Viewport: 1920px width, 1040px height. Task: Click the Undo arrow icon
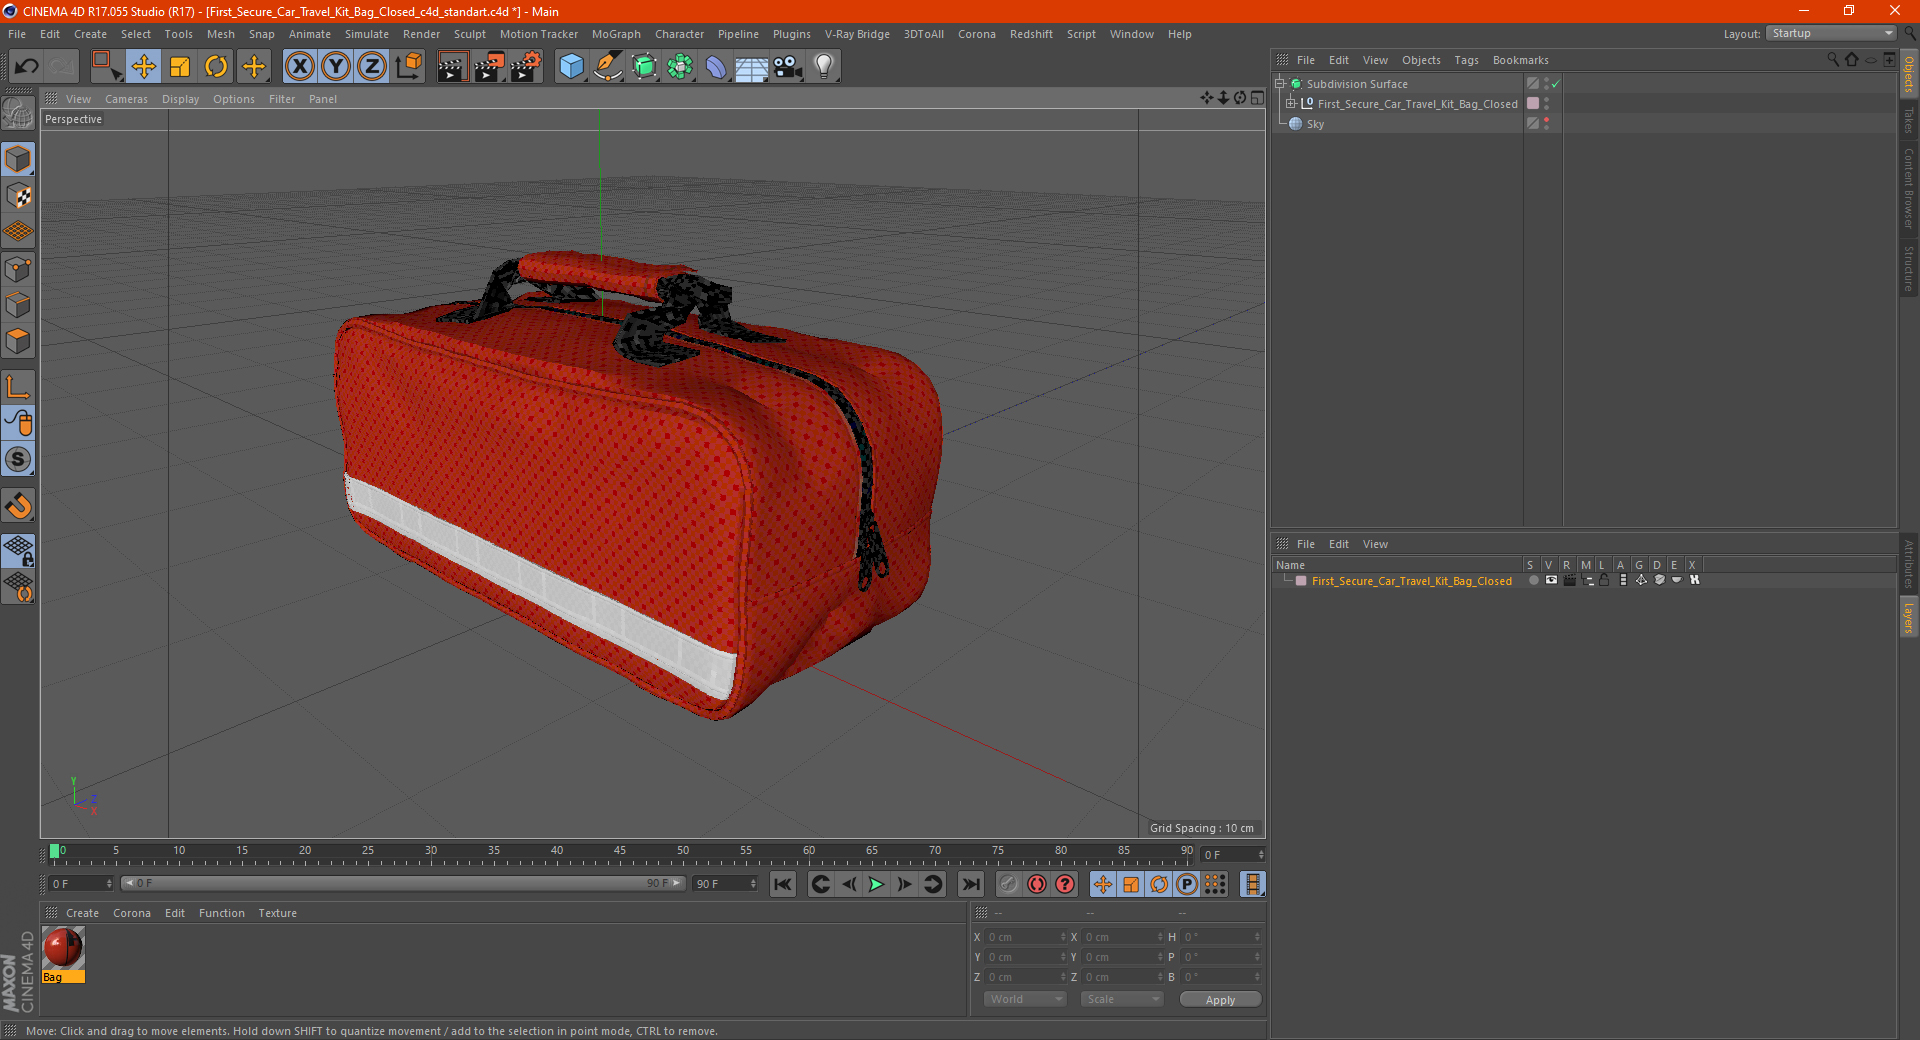click(x=27, y=67)
